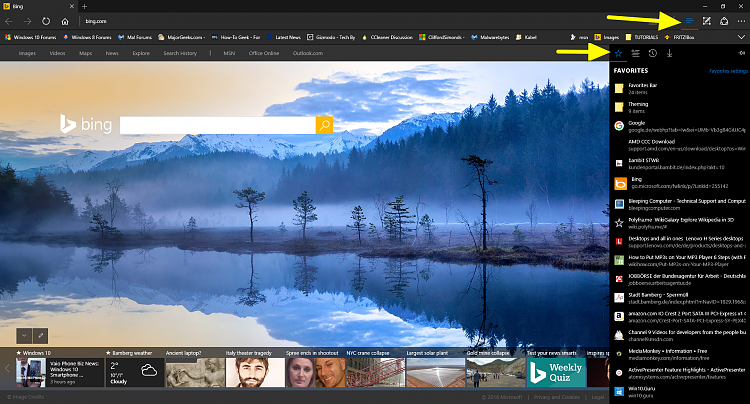Open the Outlook.com link
This screenshot has width=750, height=404.
tap(308, 53)
